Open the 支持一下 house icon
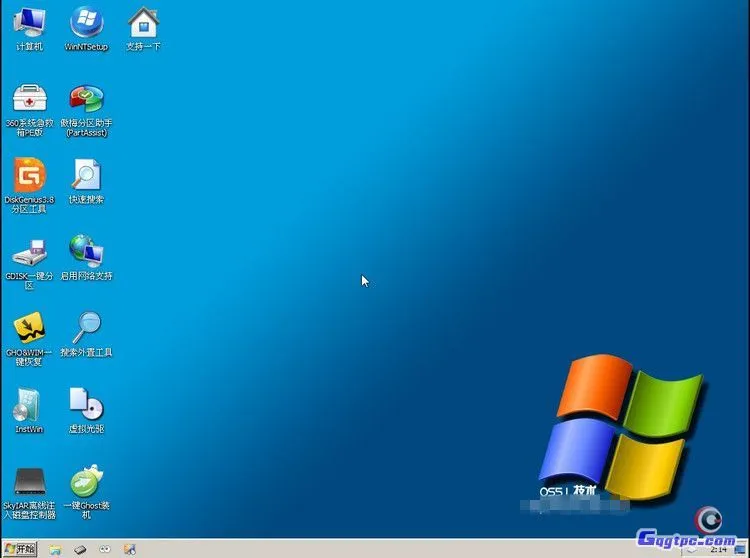Image resolution: width=750 pixels, height=558 pixels. (x=143, y=22)
